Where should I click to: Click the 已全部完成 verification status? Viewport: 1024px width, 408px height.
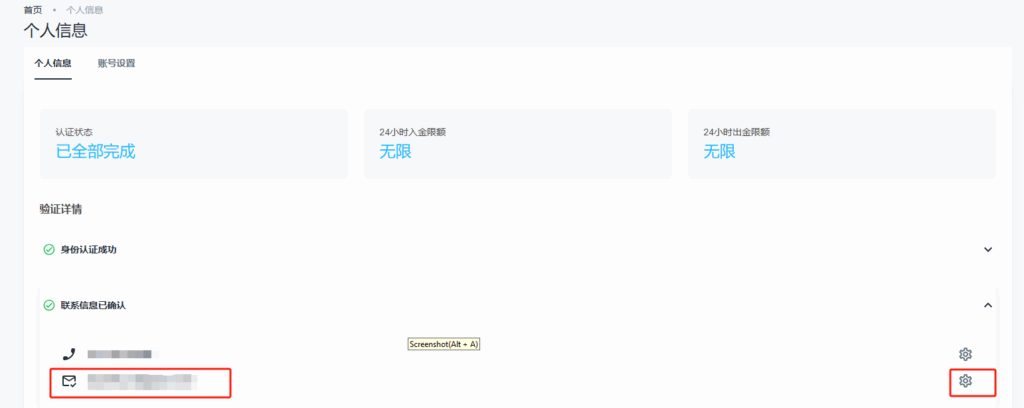point(95,152)
